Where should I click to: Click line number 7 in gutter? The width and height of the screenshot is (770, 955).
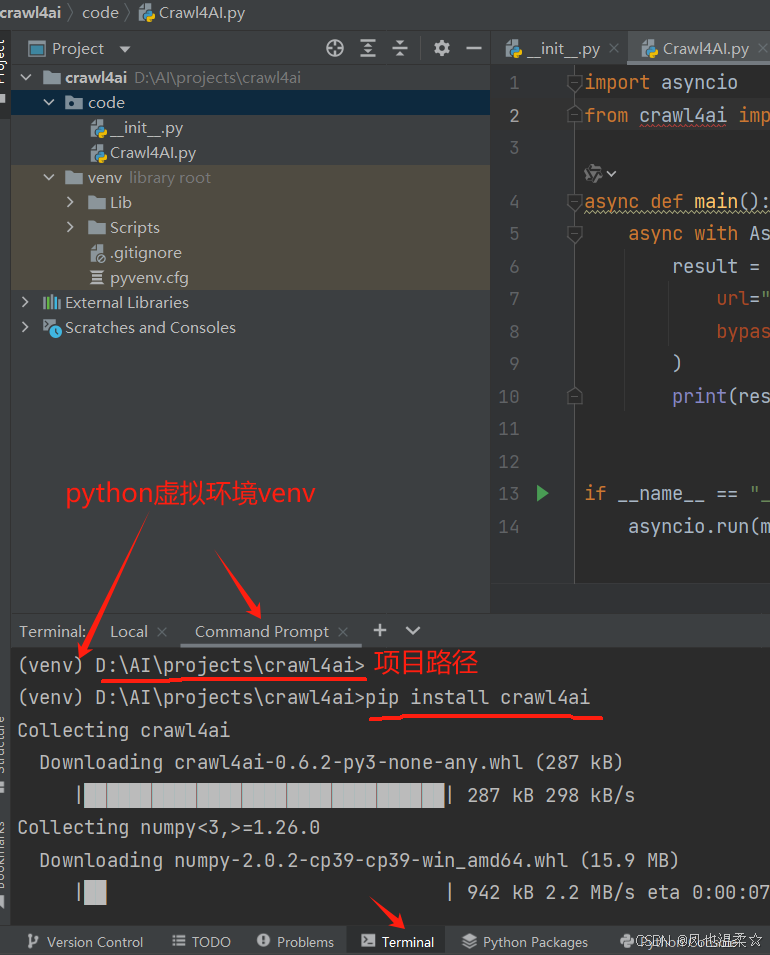tap(514, 298)
